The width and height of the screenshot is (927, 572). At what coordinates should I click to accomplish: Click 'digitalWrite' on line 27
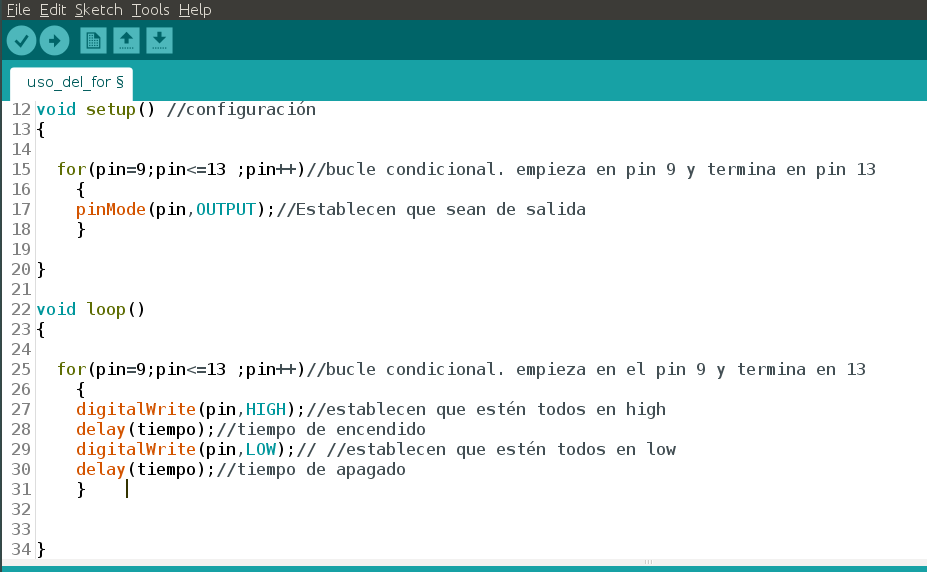pyautogui.click(x=136, y=410)
